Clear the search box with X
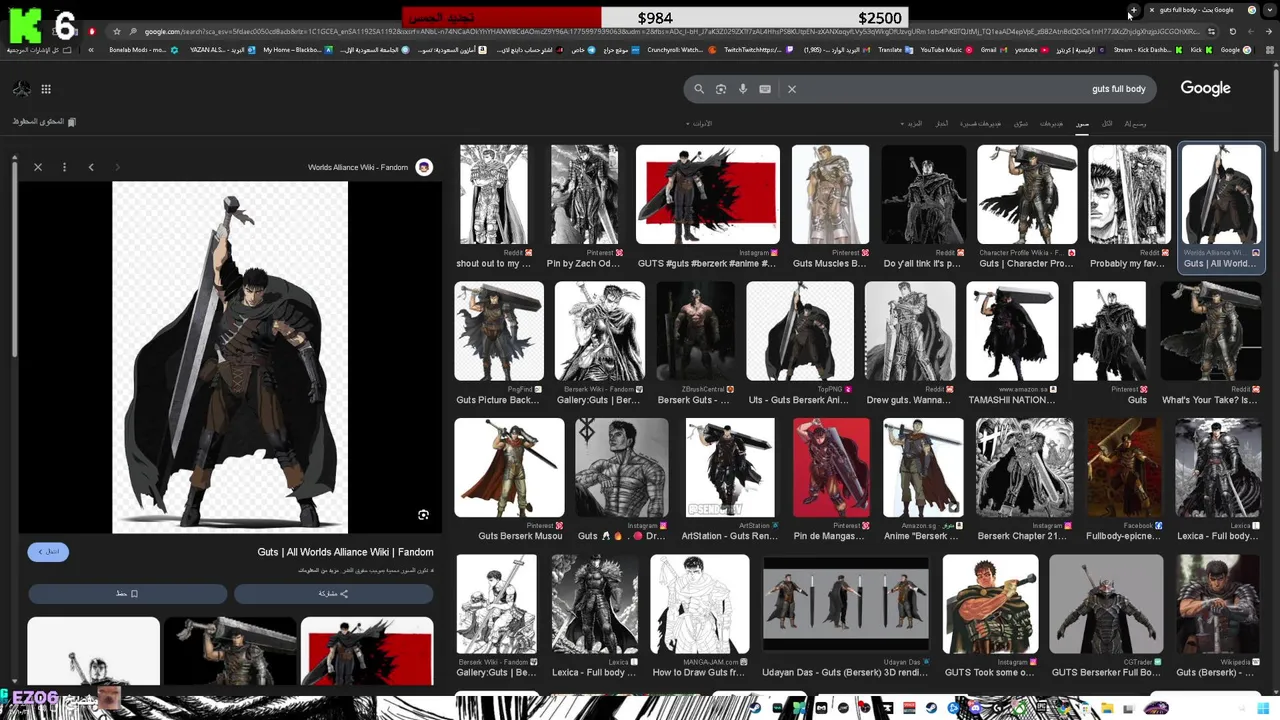This screenshot has width=1280, height=720. pyautogui.click(x=791, y=89)
